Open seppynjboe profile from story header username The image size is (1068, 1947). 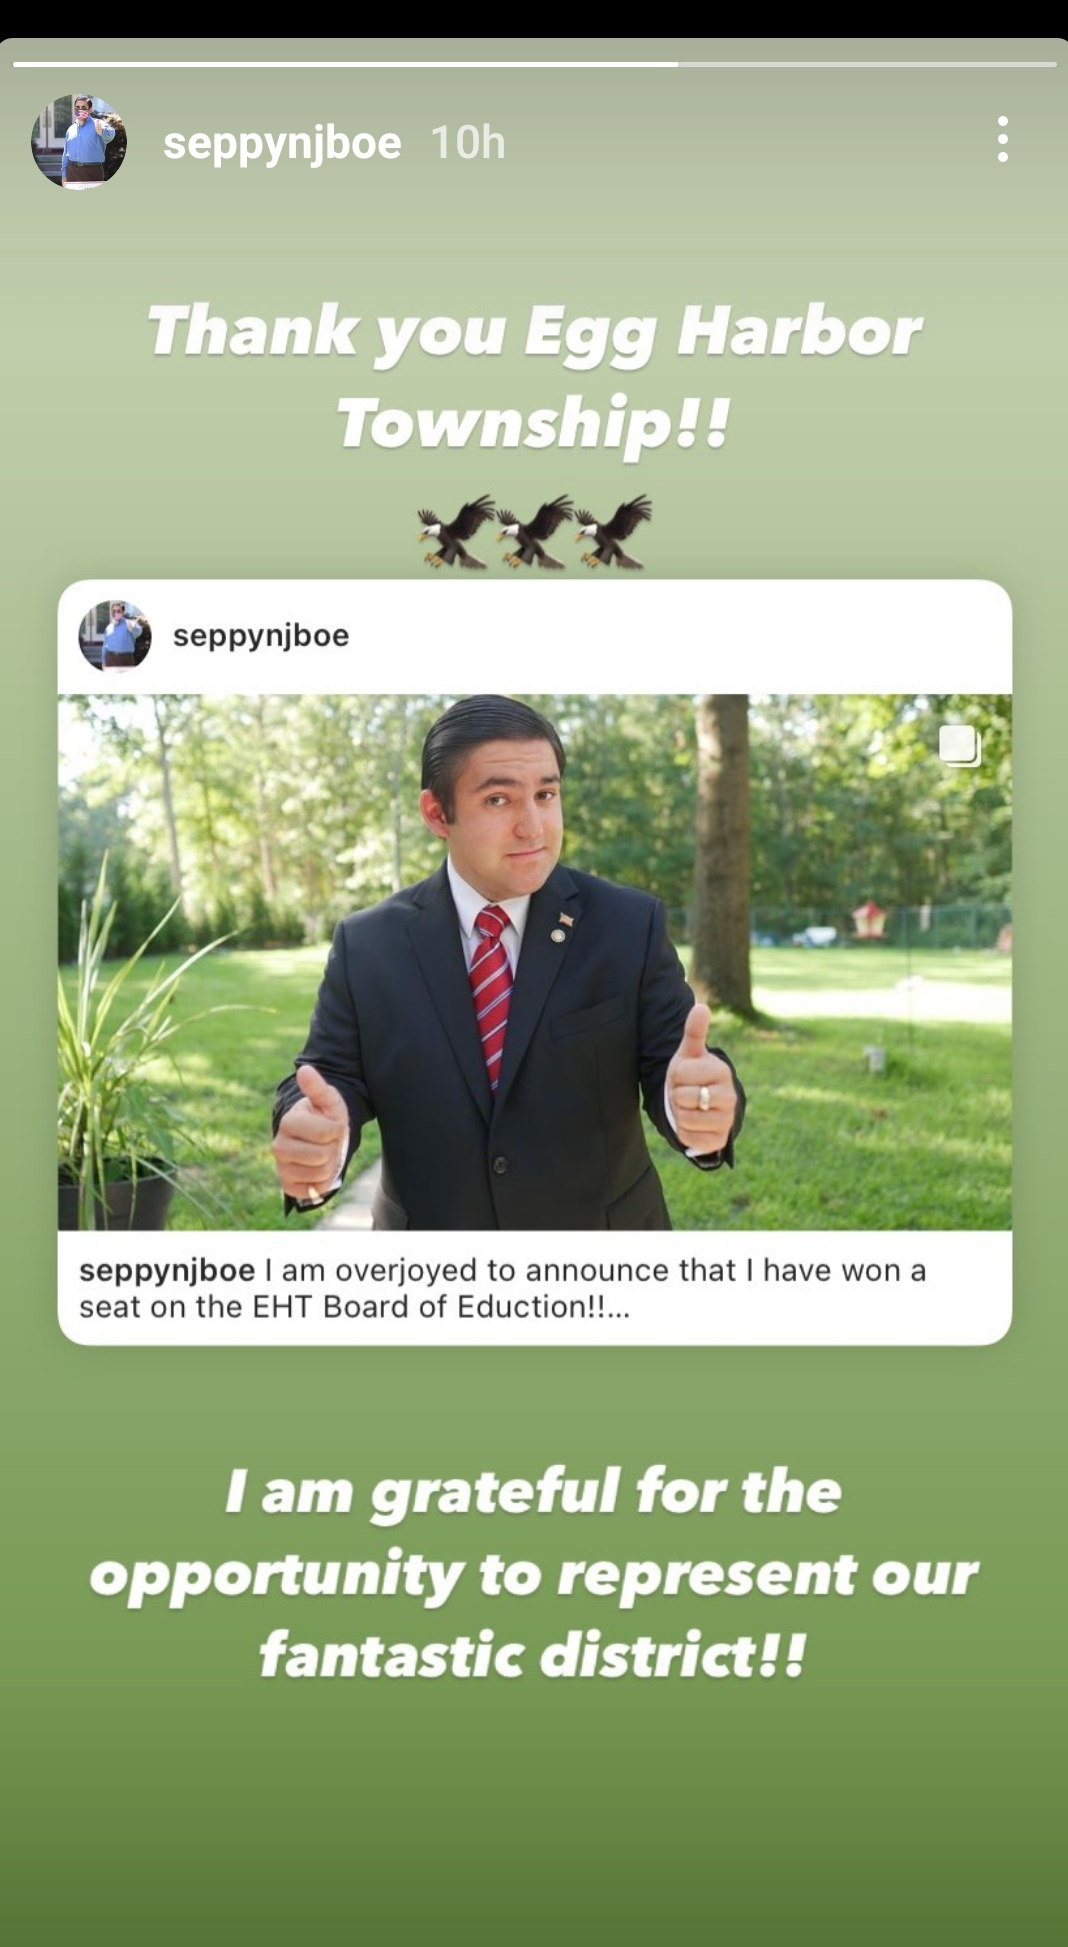282,143
